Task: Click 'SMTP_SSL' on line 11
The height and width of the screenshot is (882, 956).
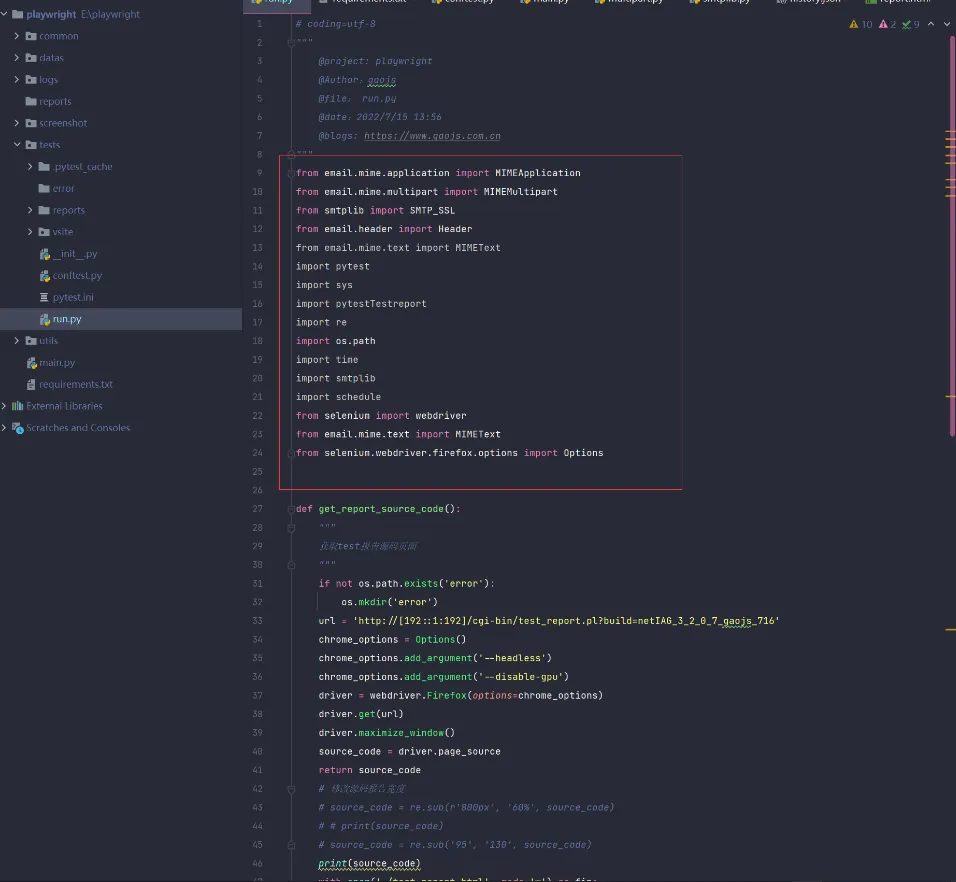Action: coord(432,210)
